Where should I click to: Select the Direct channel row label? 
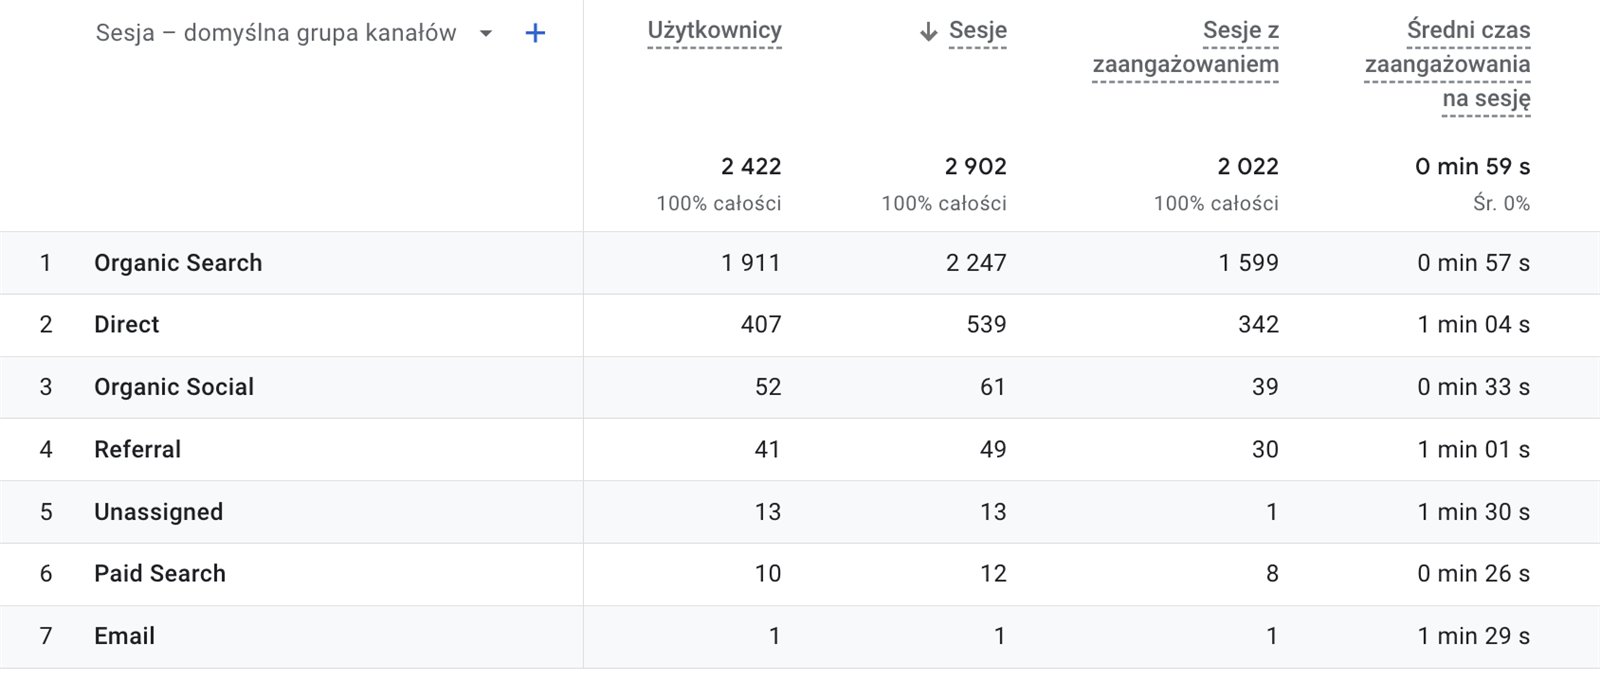pyautogui.click(x=127, y=325)
